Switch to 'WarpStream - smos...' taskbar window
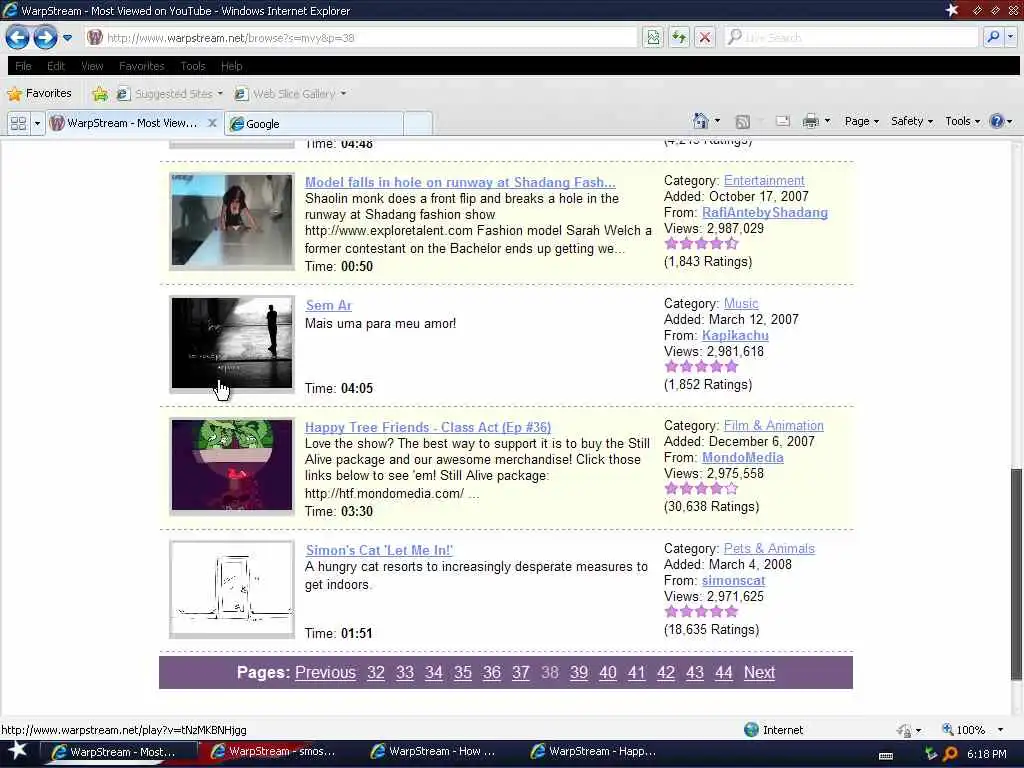The image size is (1024, 768). 274,752
